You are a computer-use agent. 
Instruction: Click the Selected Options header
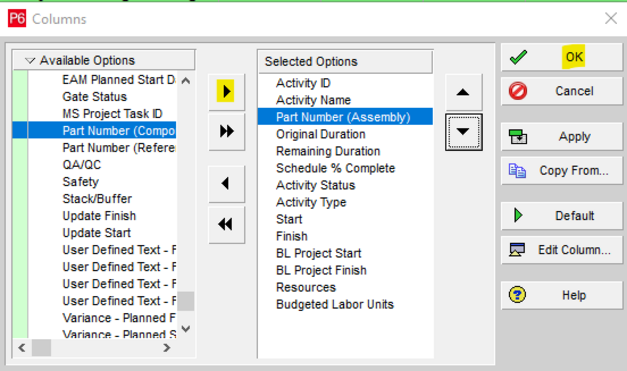coord(345,62)
